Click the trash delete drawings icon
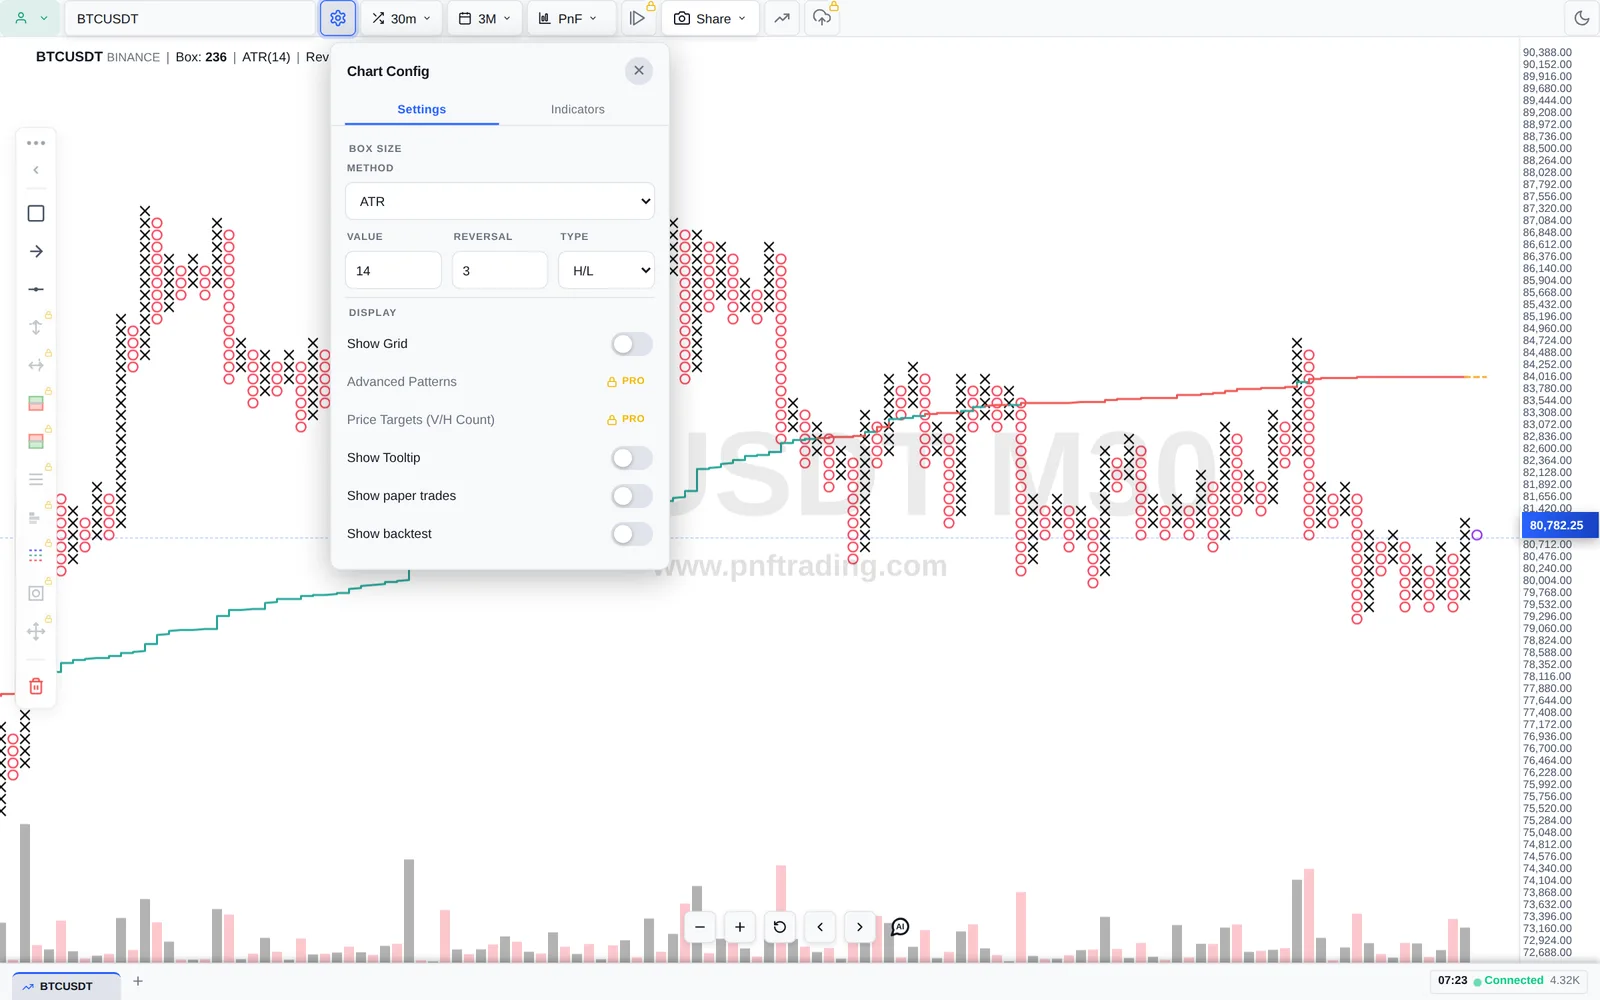The width and height of the screenshot is (1600, 1000). click(x=36, y=686)
